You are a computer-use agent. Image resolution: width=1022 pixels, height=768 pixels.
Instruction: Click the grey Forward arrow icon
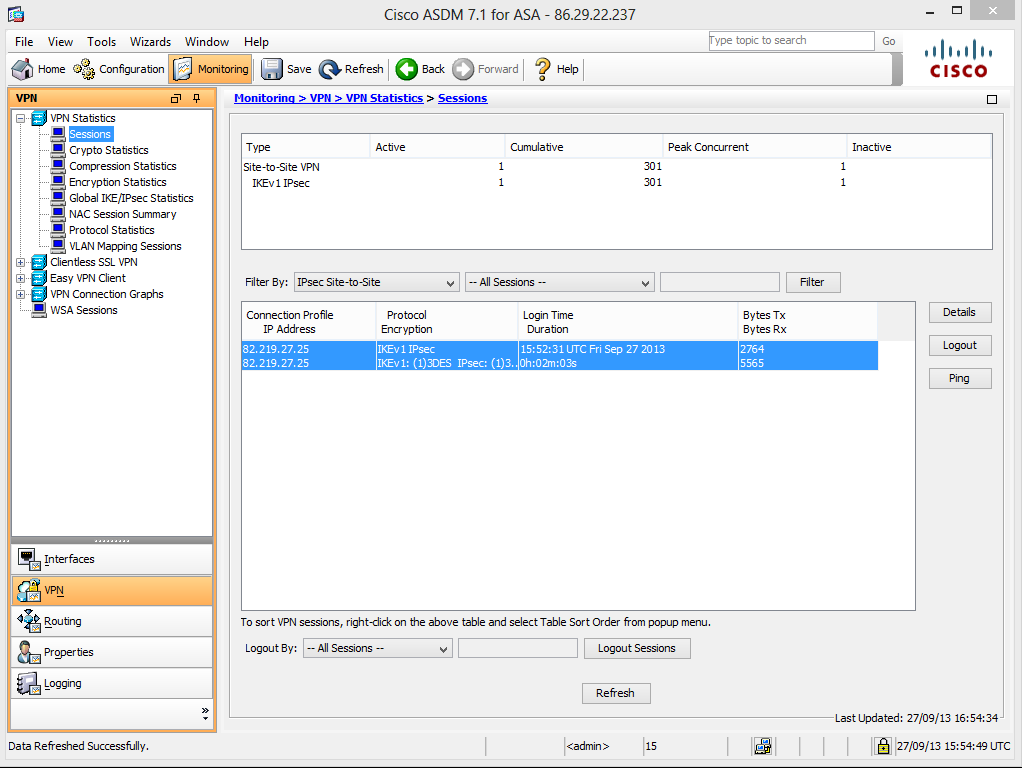463,69
